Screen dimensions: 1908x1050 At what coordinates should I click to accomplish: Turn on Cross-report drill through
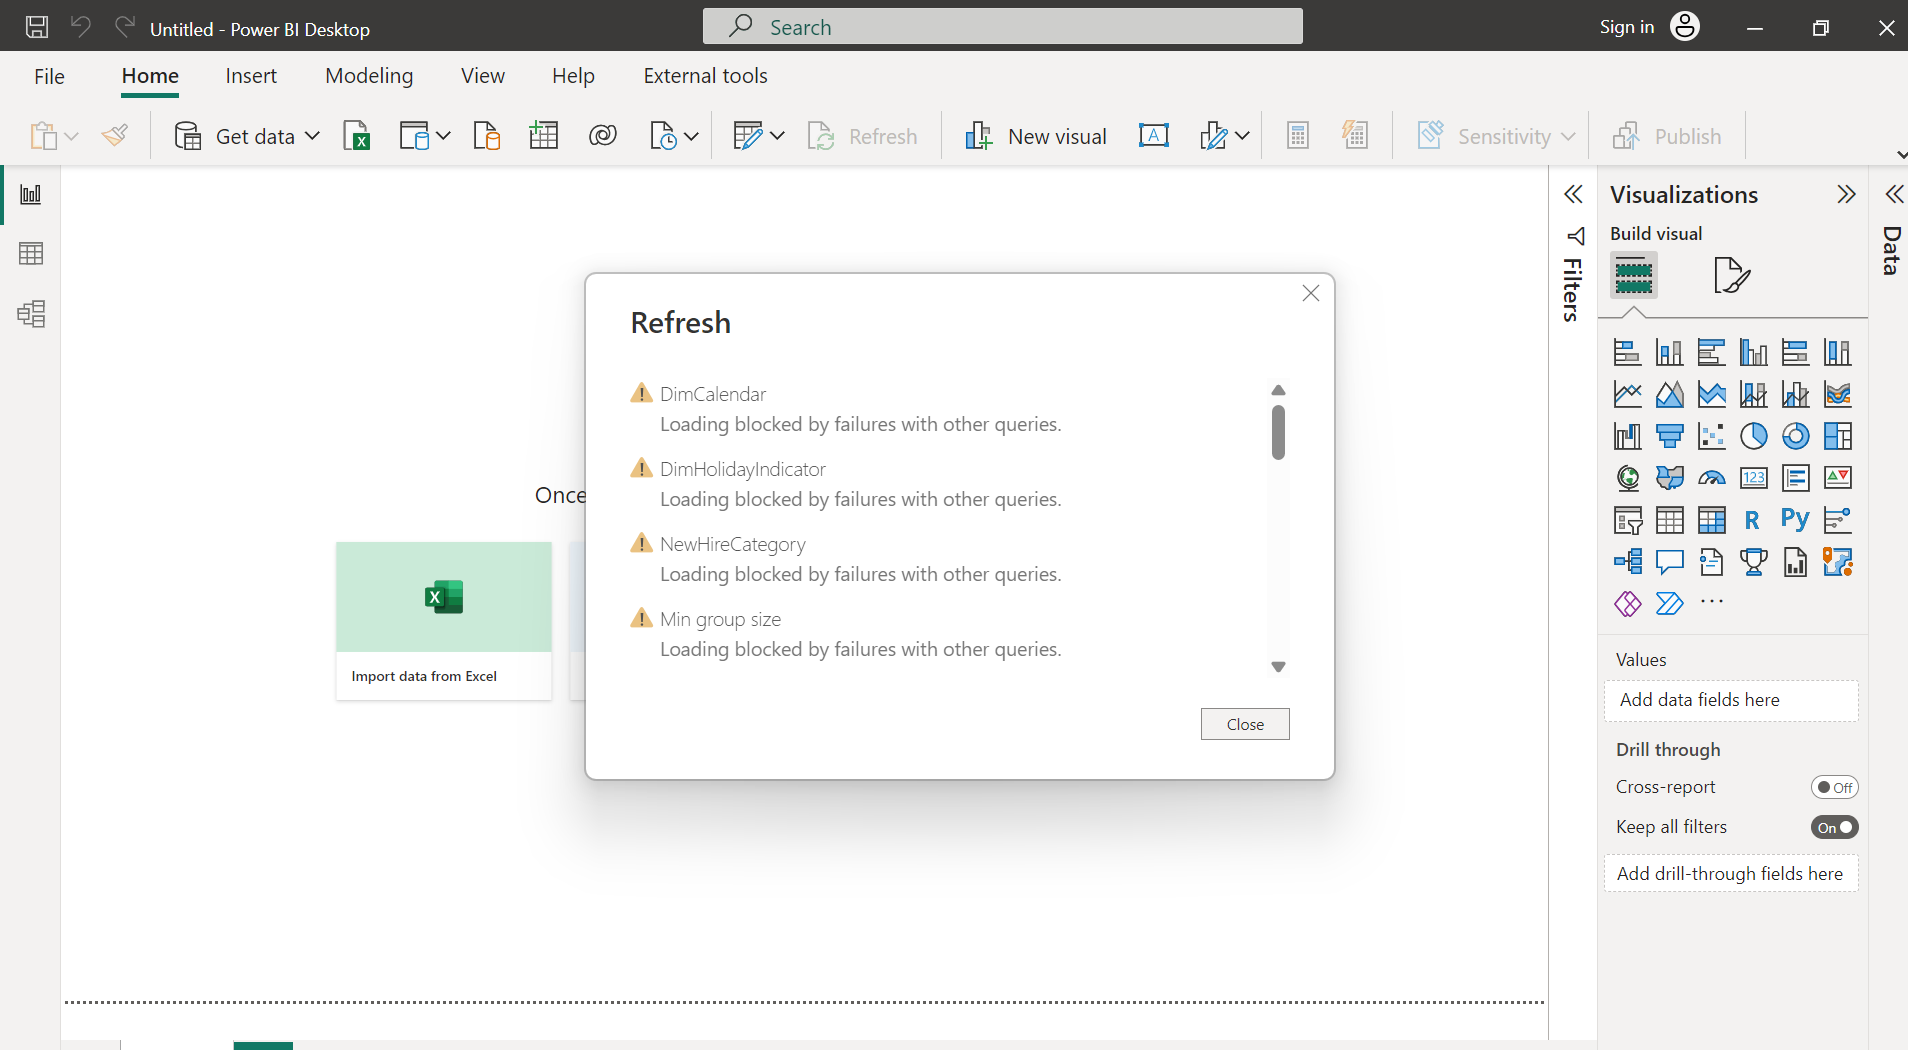point(1834,787)
